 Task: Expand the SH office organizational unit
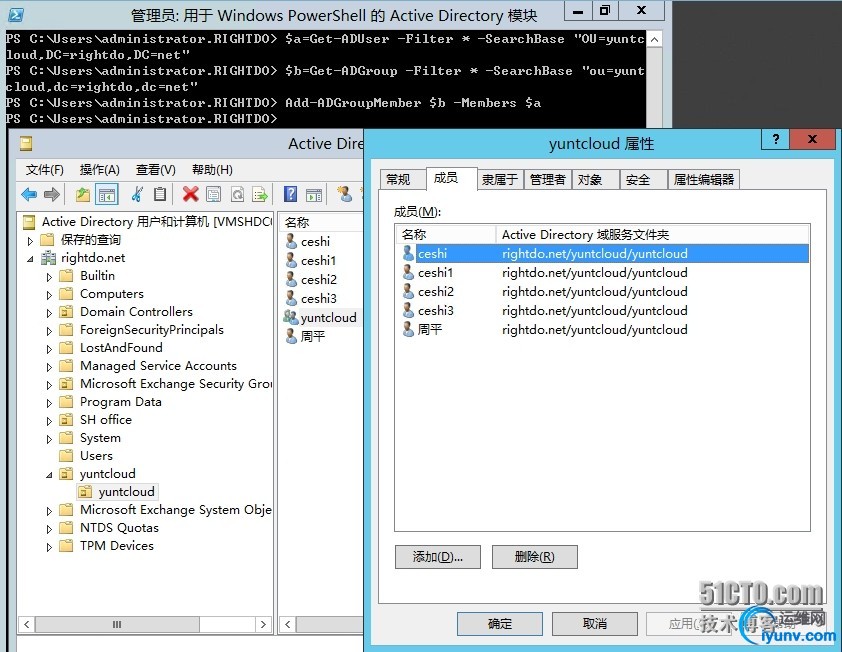(x=49, y=421)
